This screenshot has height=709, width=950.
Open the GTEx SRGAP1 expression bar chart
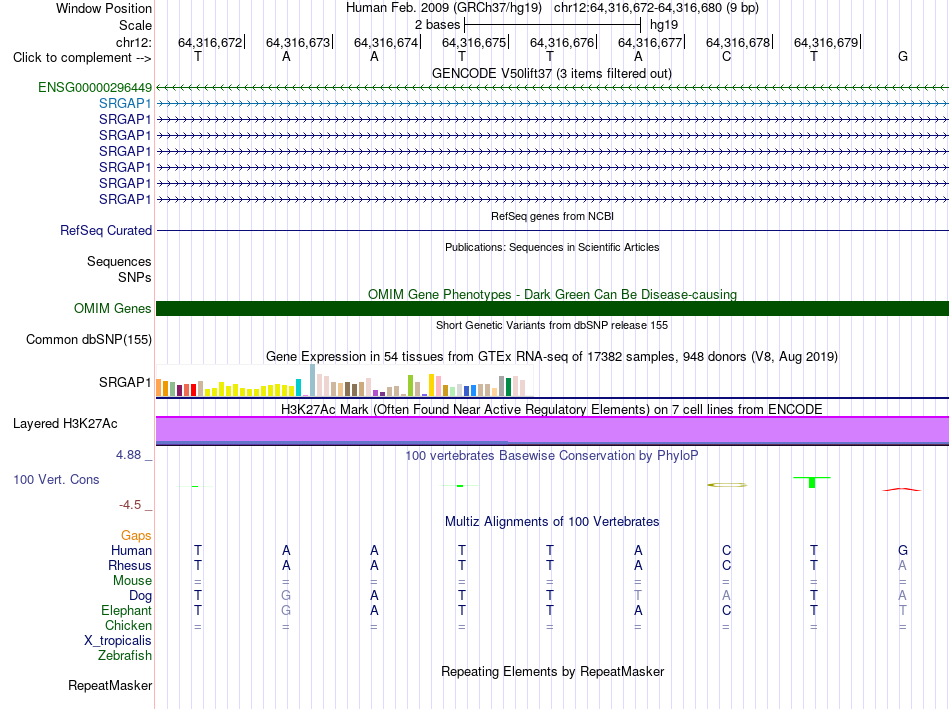(x=341, y=381)
